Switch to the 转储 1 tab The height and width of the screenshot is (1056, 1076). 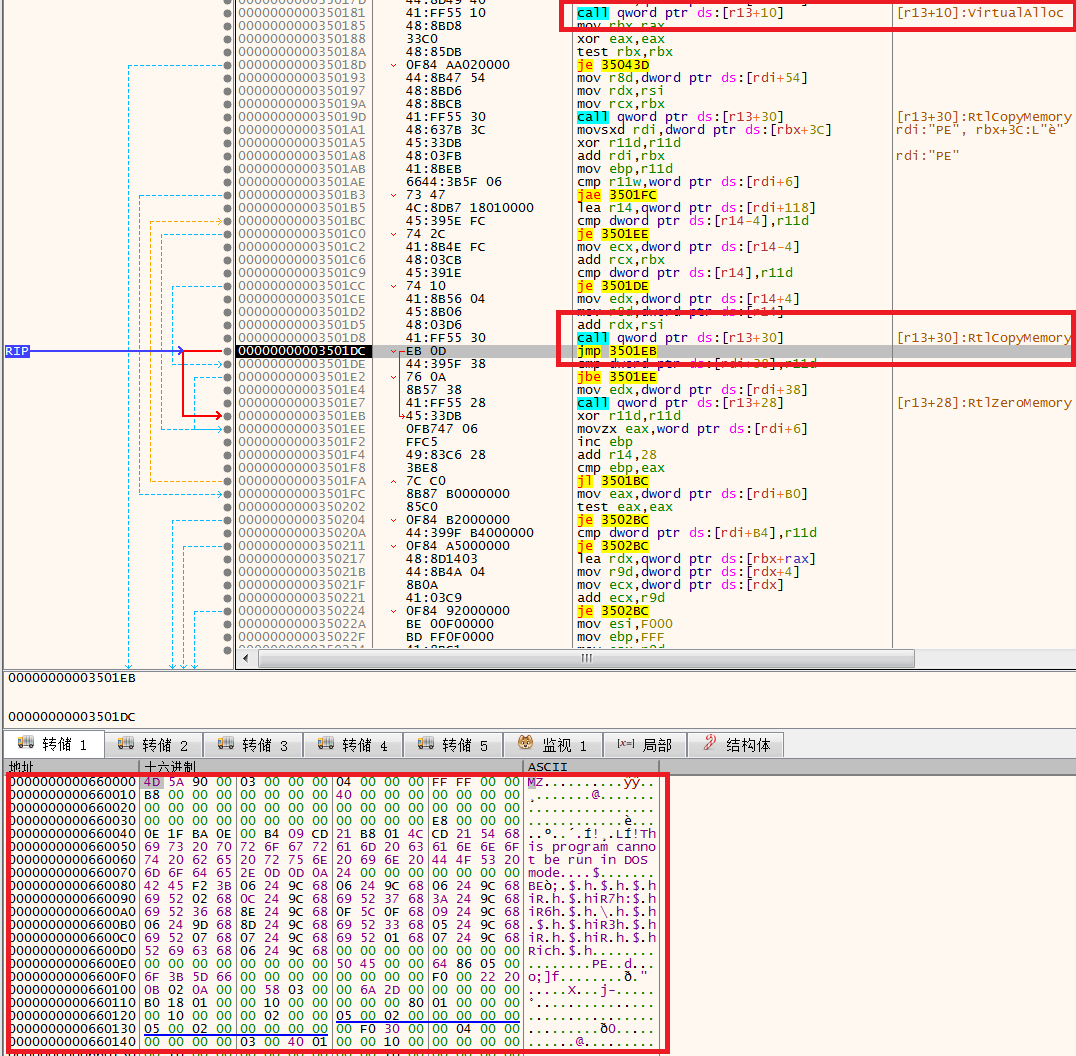coord(54,745)
